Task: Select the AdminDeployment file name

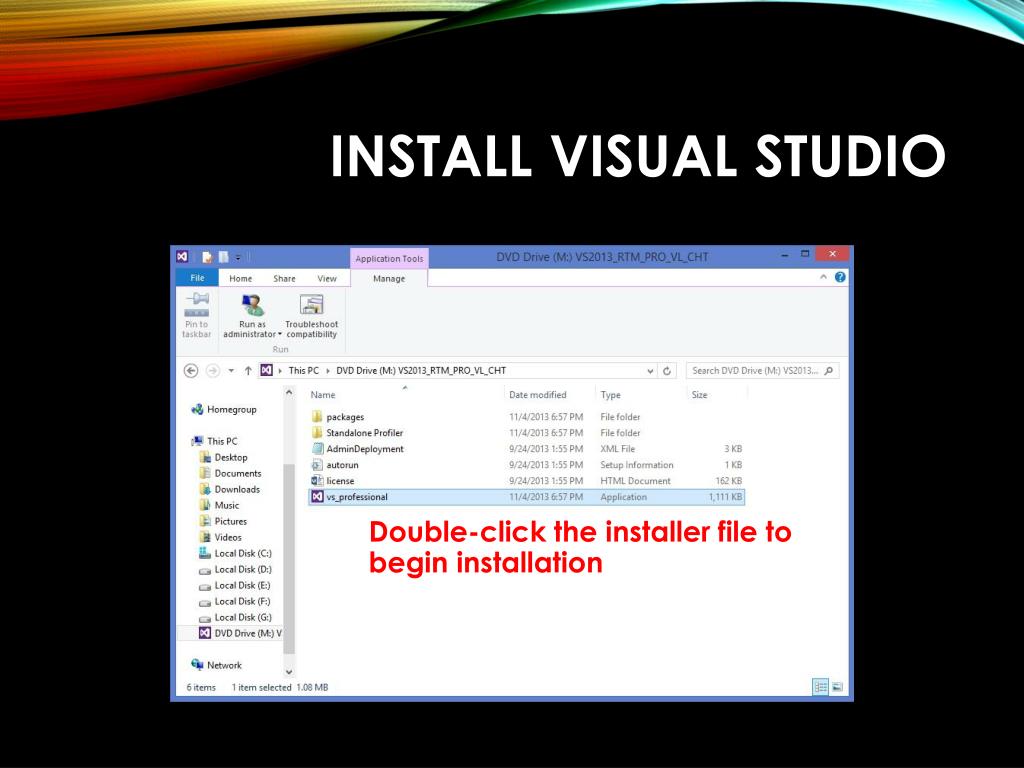Action: point(365,449)
